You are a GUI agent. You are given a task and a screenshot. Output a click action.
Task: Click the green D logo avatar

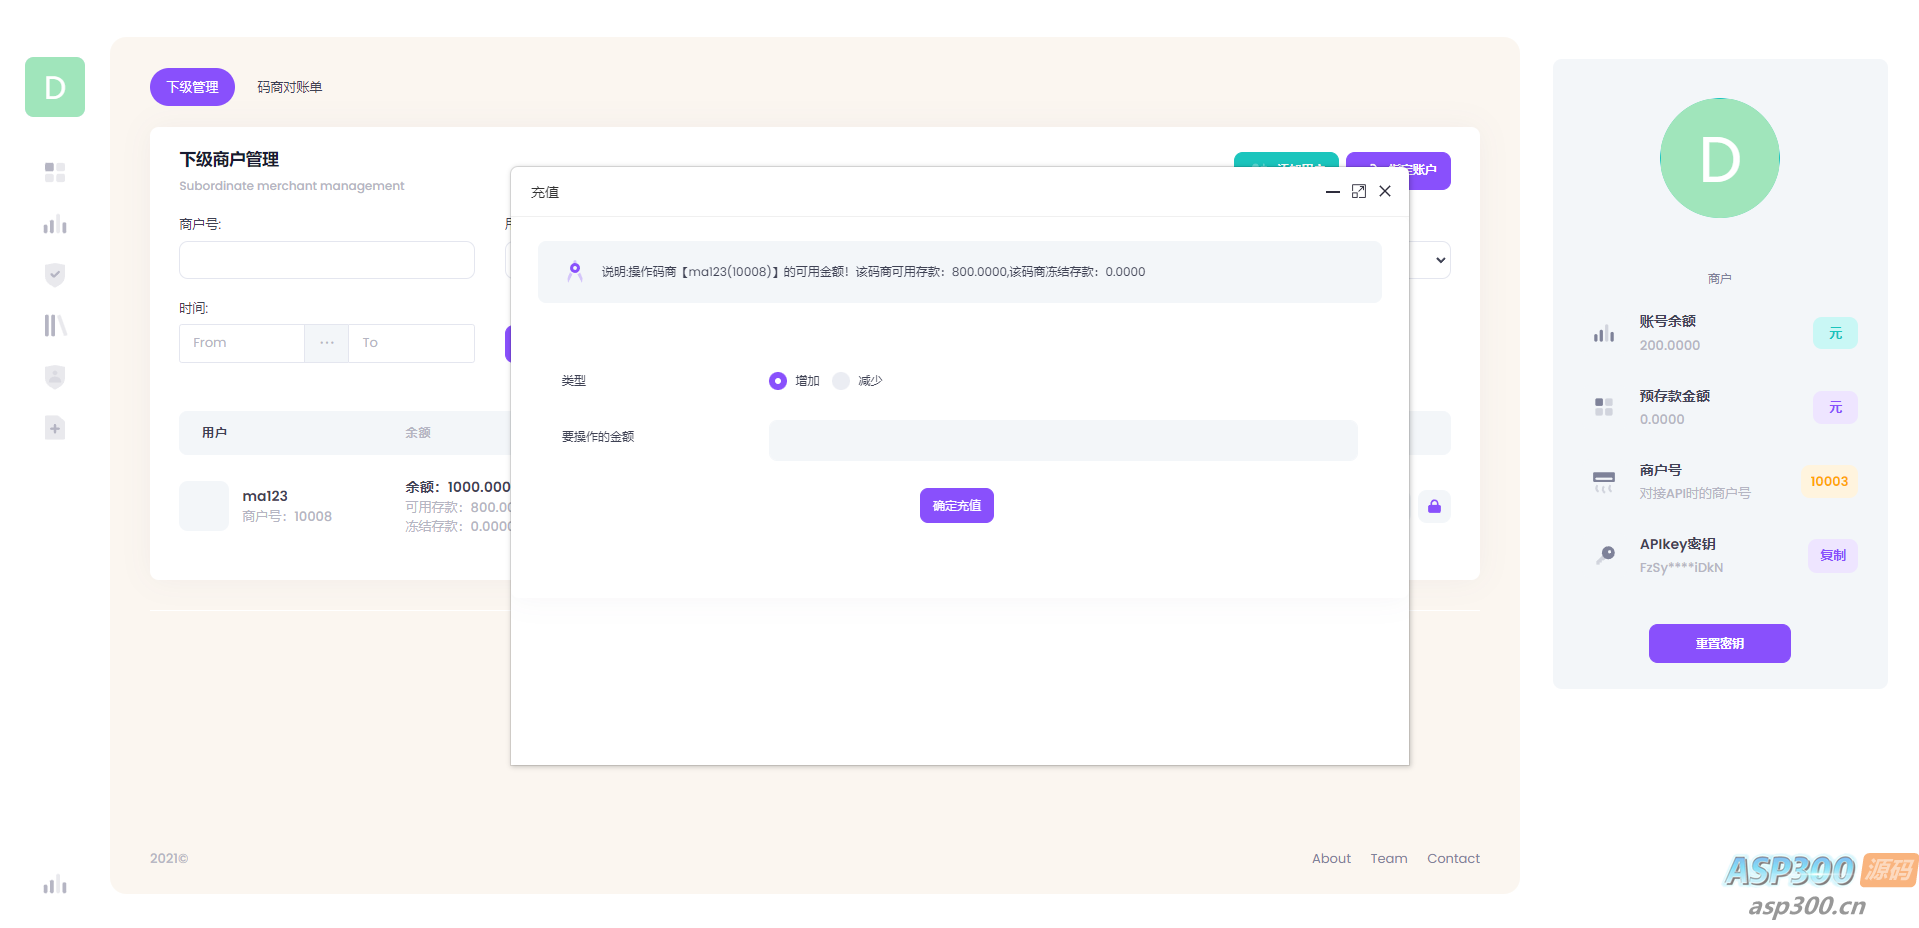[x=55, y=87]
